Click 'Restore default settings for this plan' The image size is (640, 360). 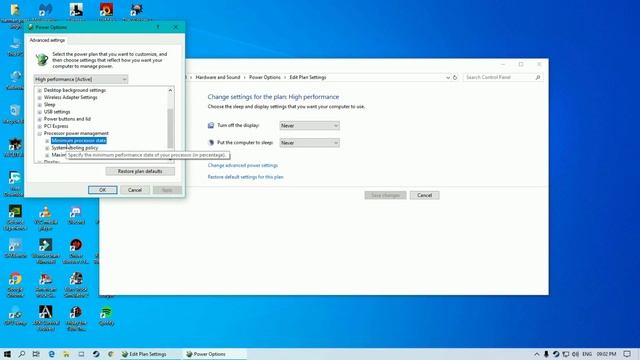246,177
